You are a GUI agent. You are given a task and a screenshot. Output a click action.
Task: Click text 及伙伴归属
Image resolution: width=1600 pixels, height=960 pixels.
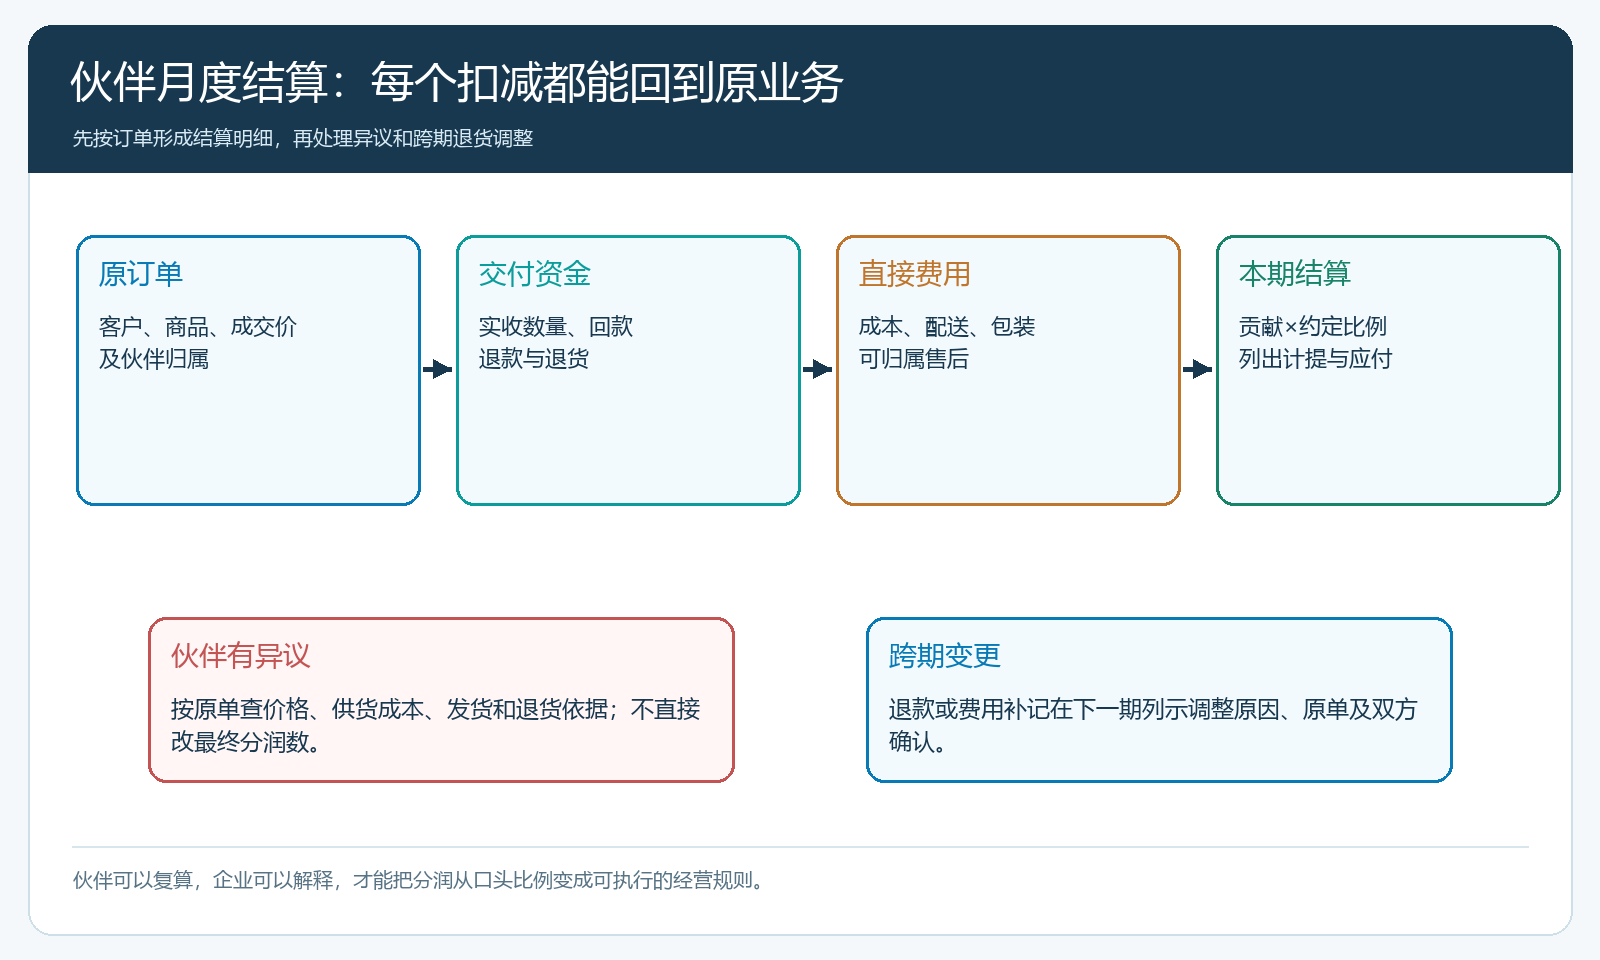[x=154, y=359]
